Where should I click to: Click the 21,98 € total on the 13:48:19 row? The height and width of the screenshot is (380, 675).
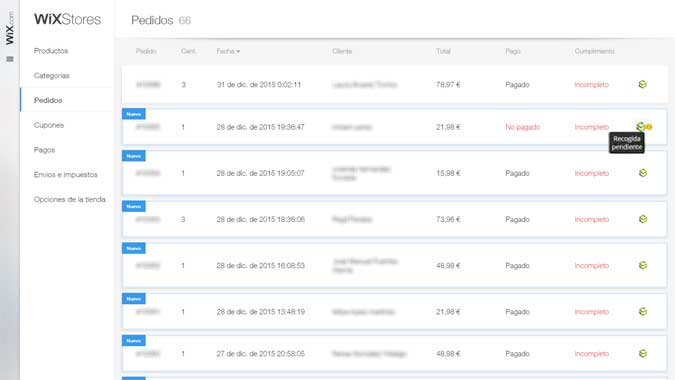click(448, 312)
